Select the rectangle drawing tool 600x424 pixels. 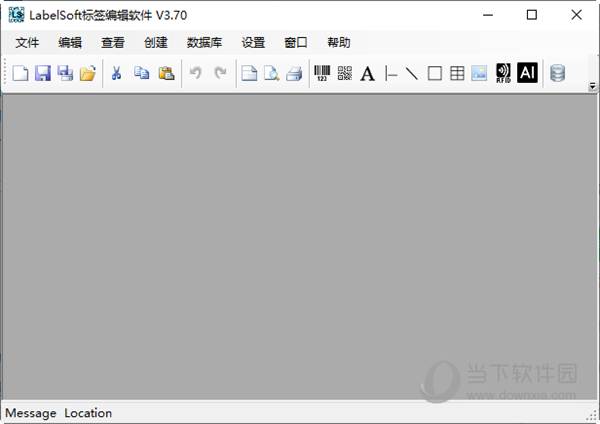tap(434, 73)
